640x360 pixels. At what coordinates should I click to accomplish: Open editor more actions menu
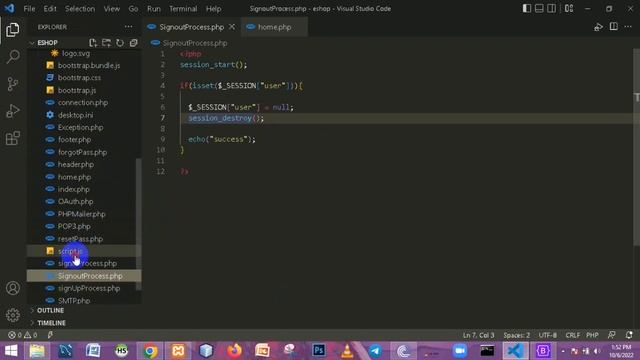tap(628, 27)
